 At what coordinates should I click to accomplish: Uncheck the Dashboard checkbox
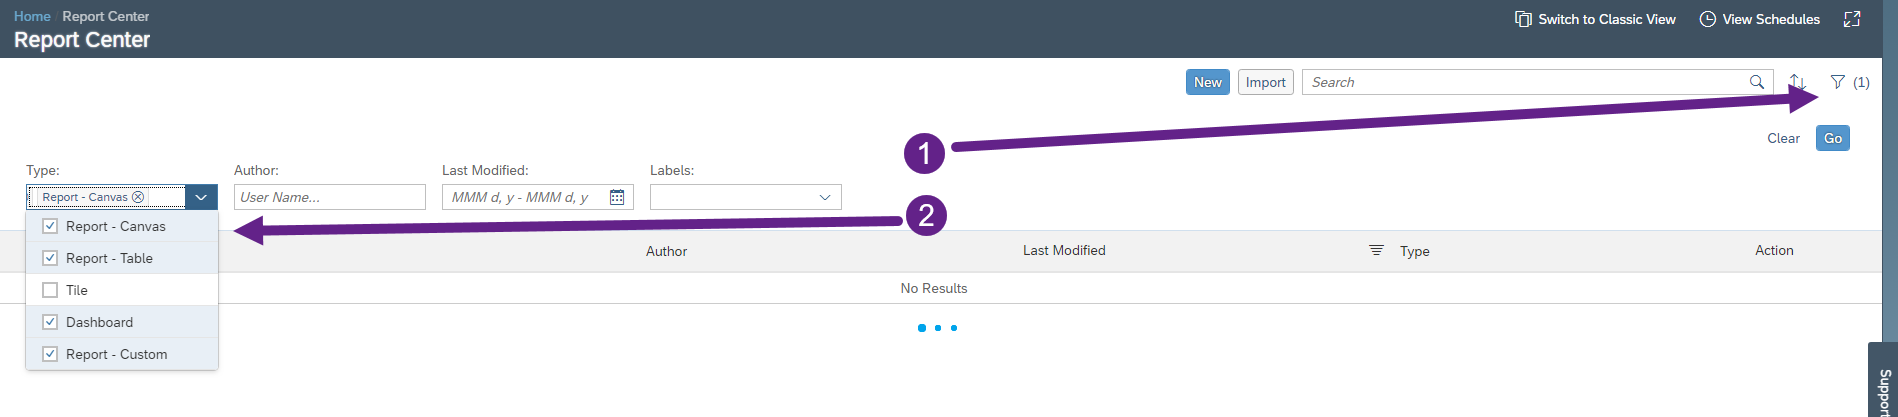[50, 322]
